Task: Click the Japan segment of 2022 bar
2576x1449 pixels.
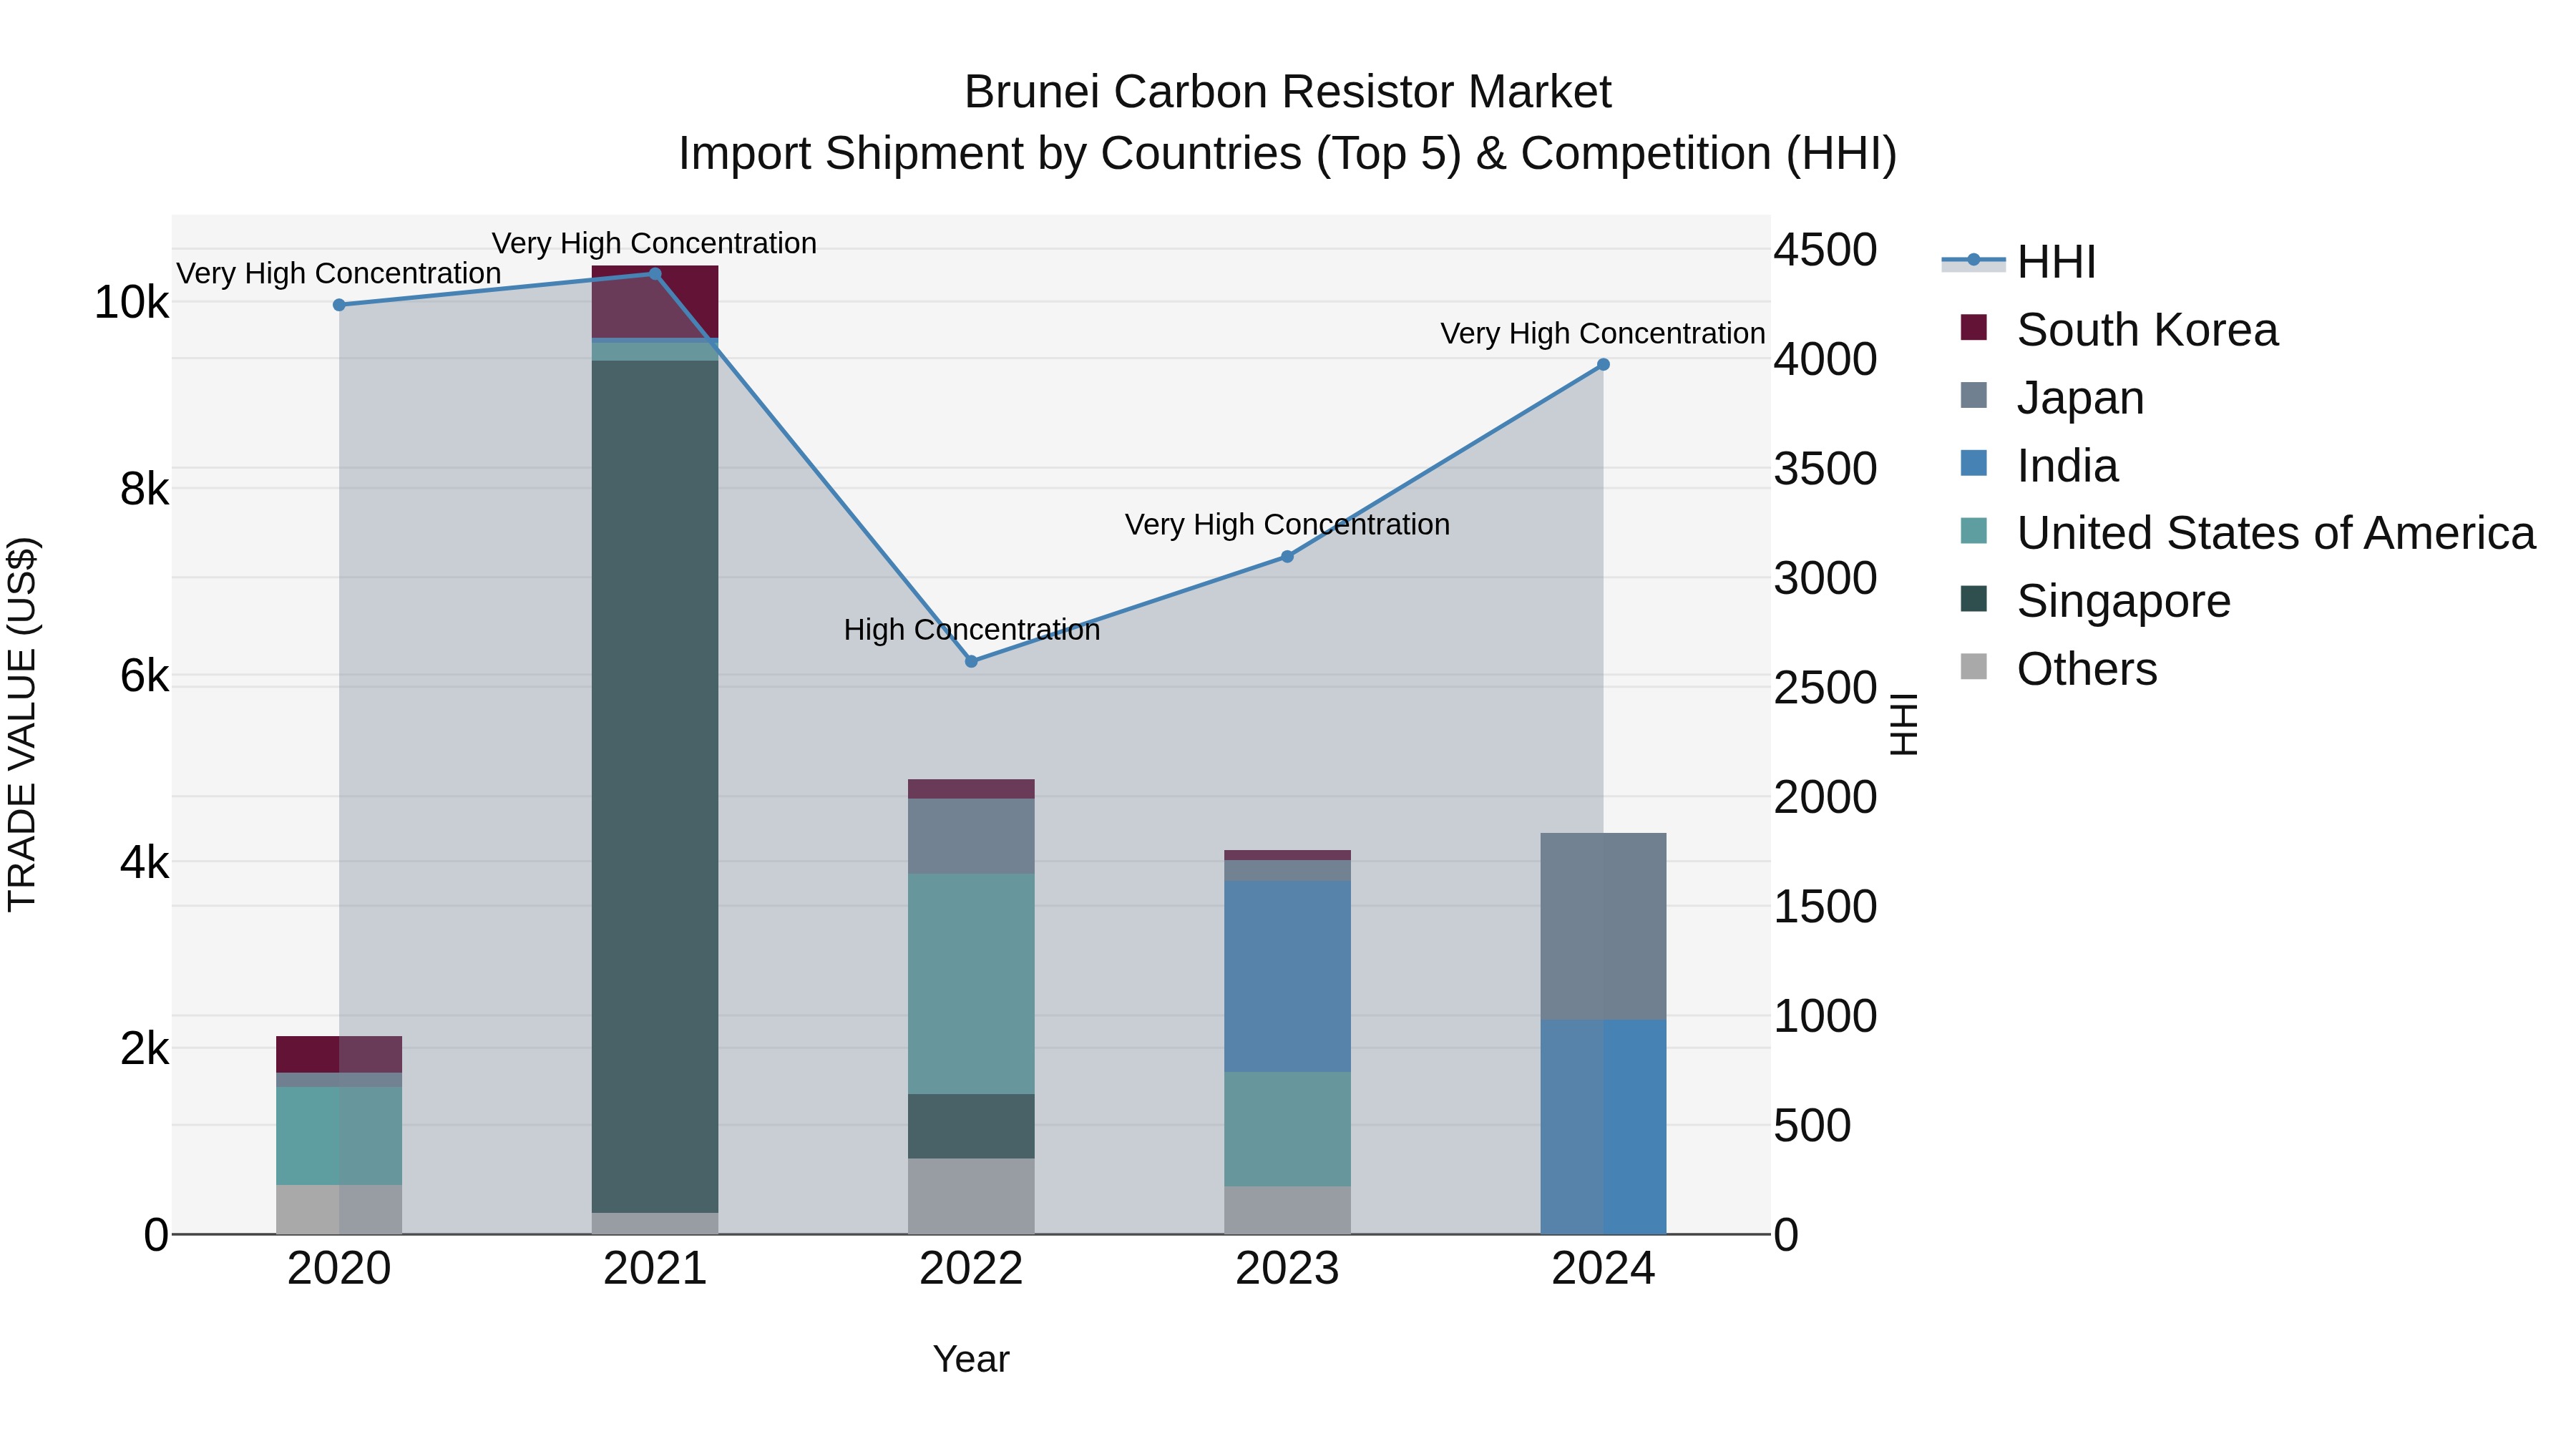Action: coord(971,836)
